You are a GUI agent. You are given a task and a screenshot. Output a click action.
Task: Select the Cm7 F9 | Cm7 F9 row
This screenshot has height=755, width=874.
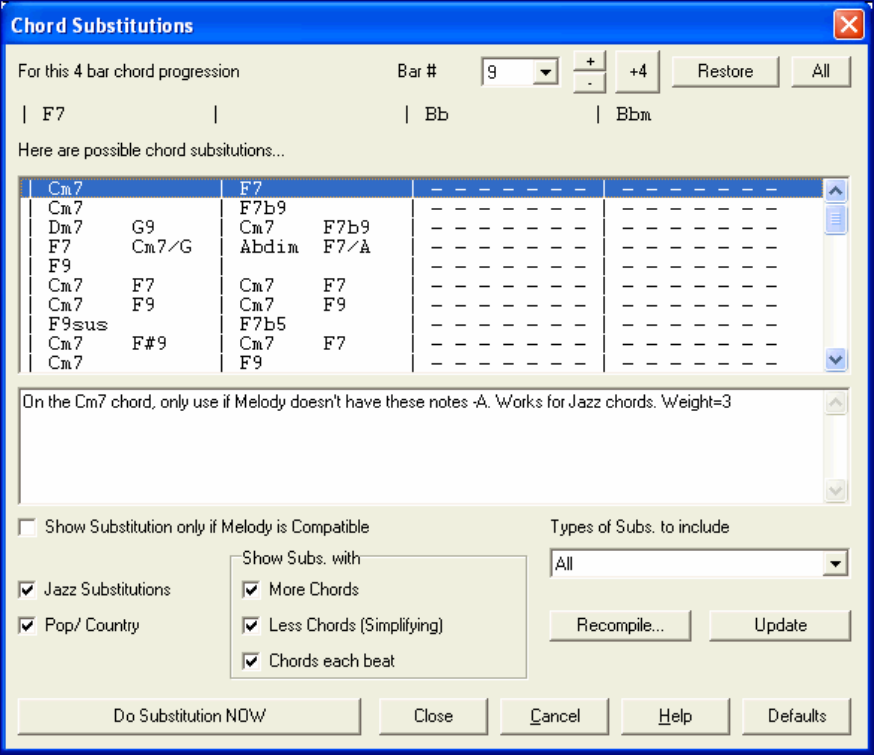pyautogui.click(x=422, y=305)
